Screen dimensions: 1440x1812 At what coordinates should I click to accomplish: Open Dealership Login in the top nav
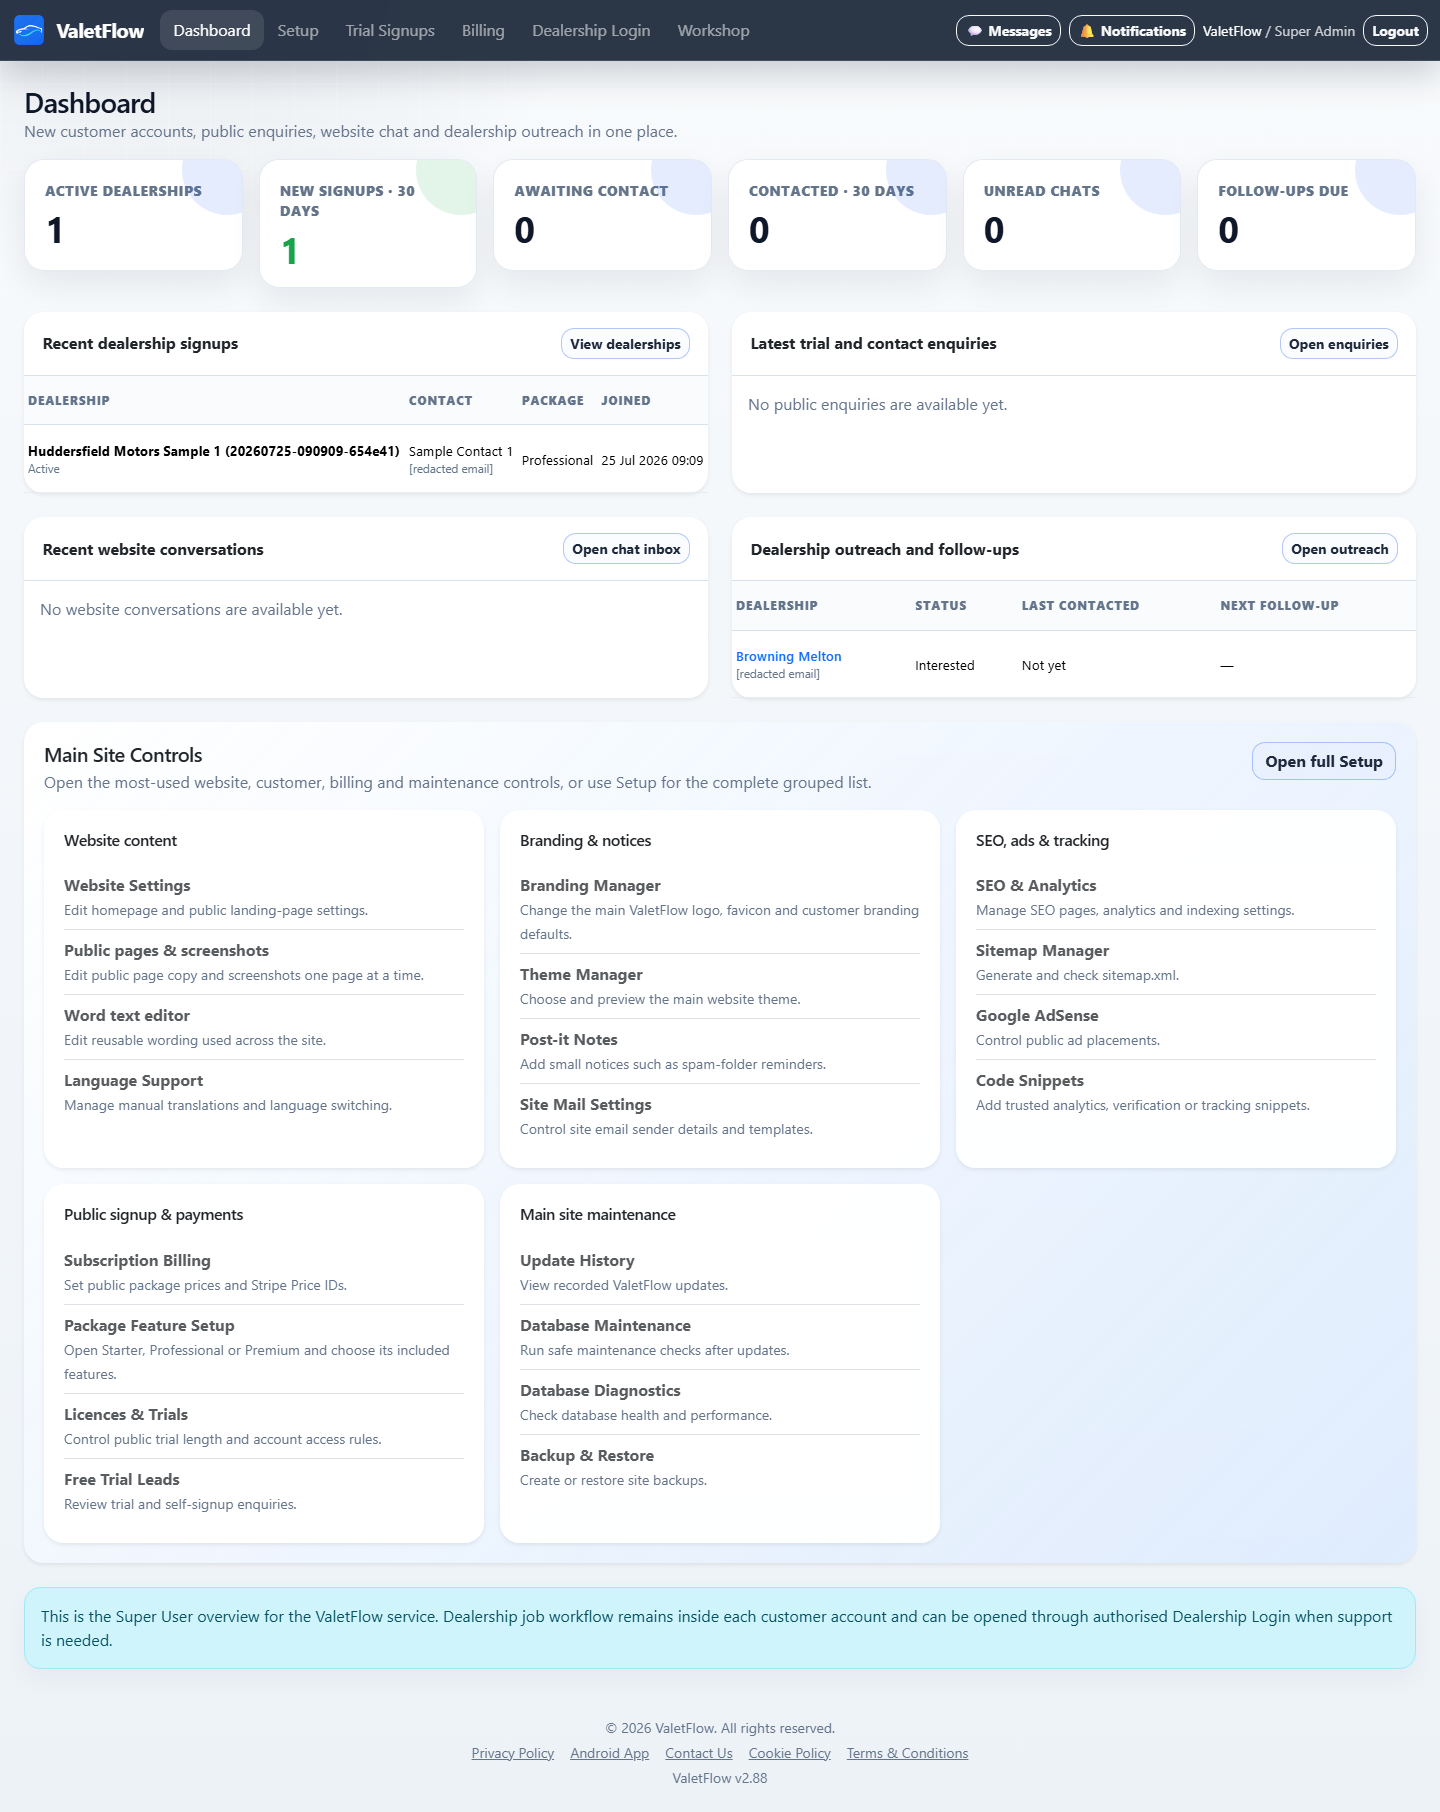coord(591,31)
